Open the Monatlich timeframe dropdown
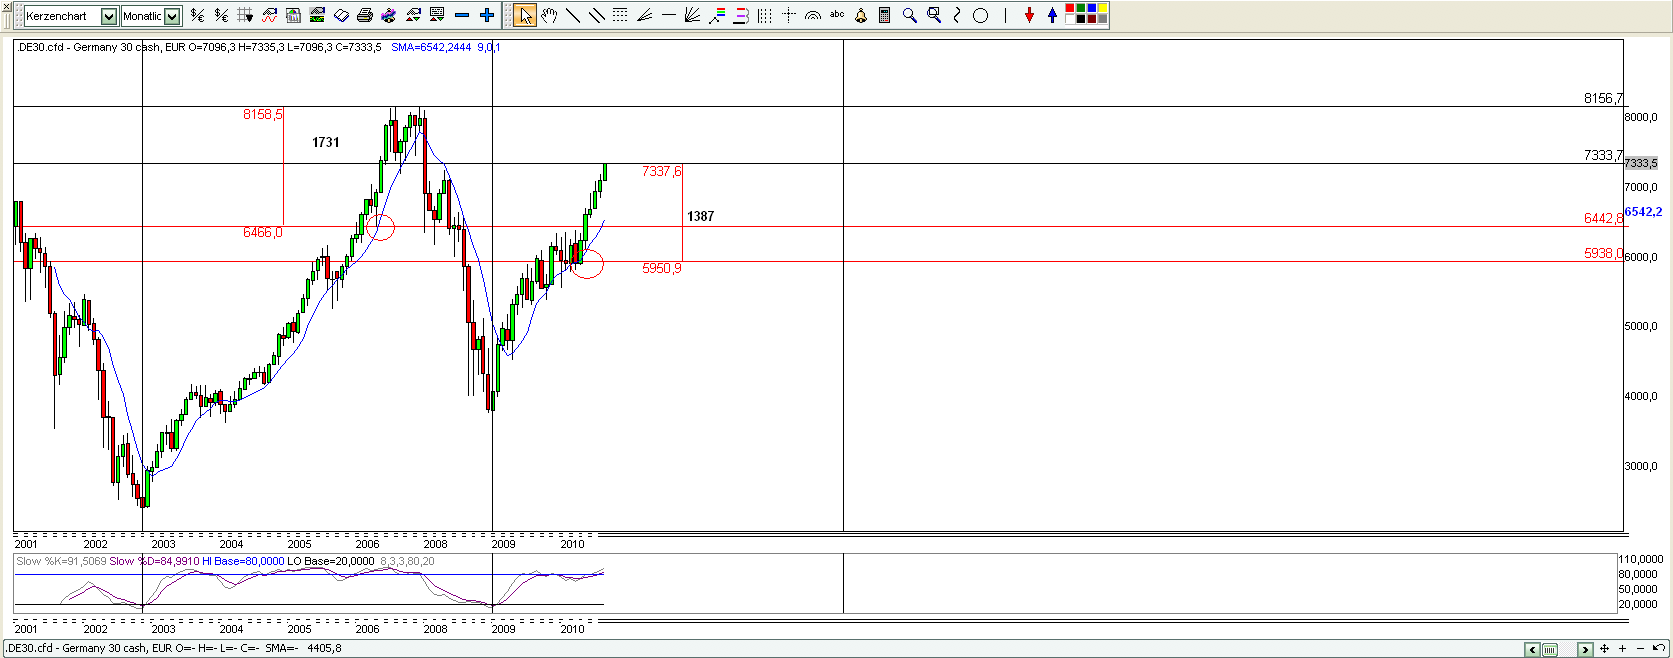1673x658 pixels. click(172, 16)
